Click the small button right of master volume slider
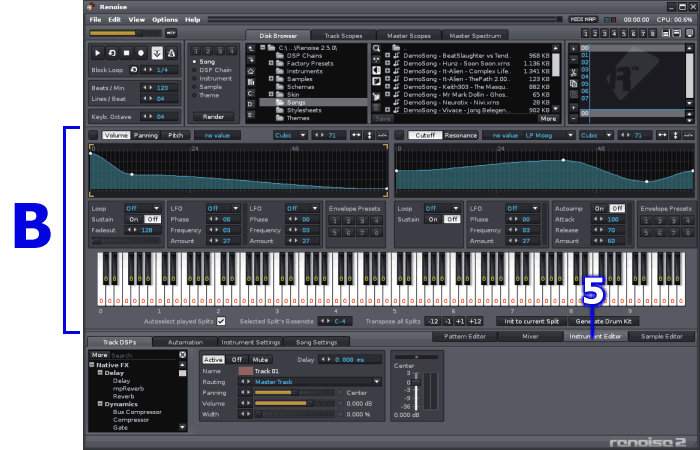The image size is (700, 450). pos(171,33)
